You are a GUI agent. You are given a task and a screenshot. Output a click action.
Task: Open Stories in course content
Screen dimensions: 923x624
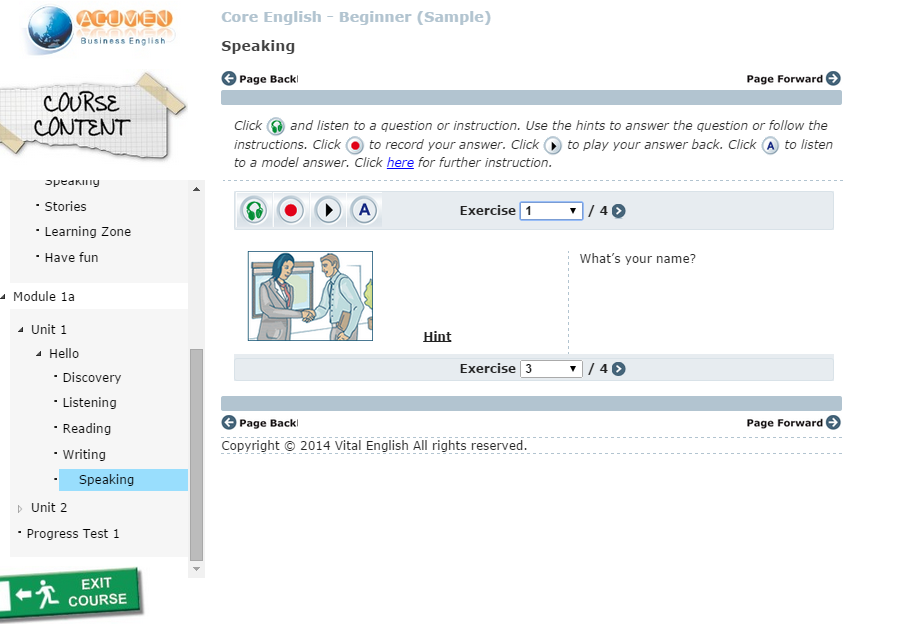(x=65, y=207)
